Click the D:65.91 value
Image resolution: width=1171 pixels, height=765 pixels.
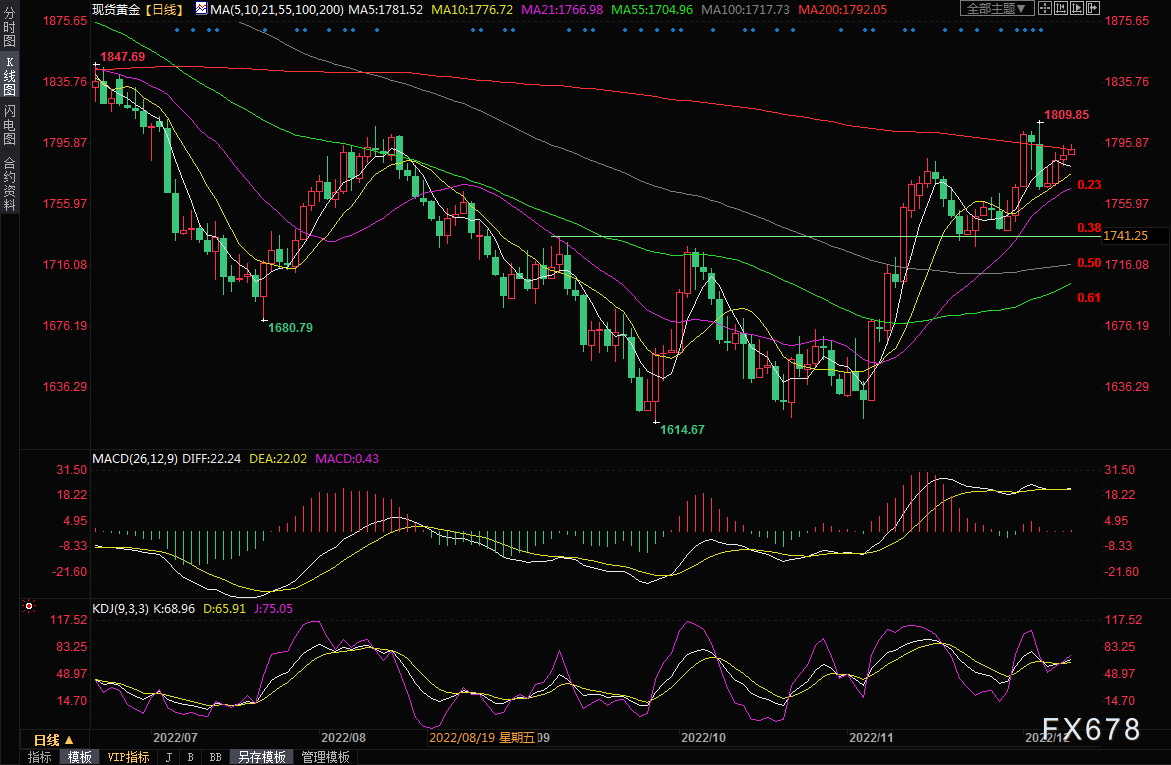[x=224, y=609]
